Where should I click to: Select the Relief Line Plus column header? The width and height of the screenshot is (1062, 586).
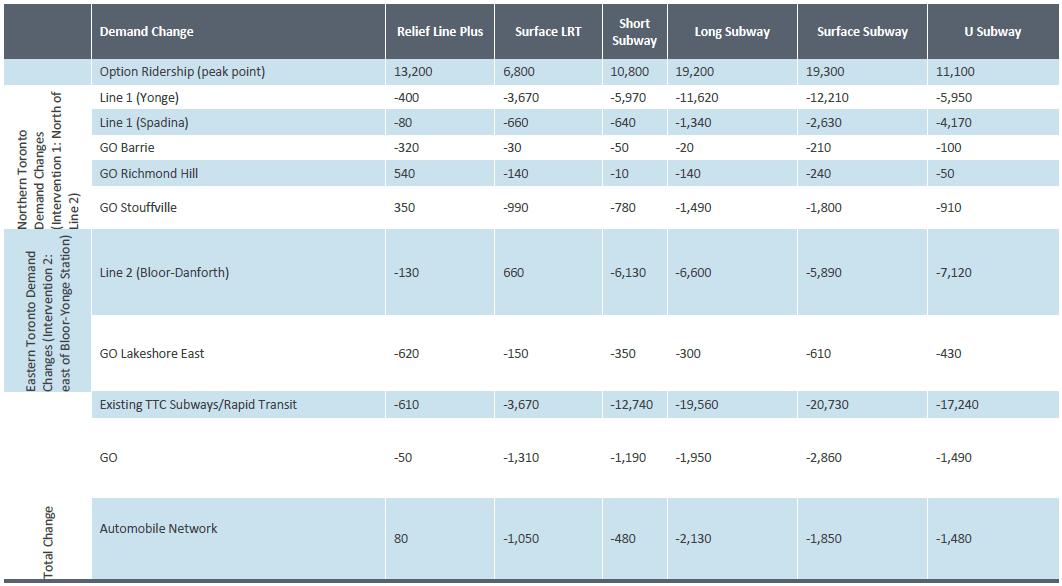(x=440, y=32)
